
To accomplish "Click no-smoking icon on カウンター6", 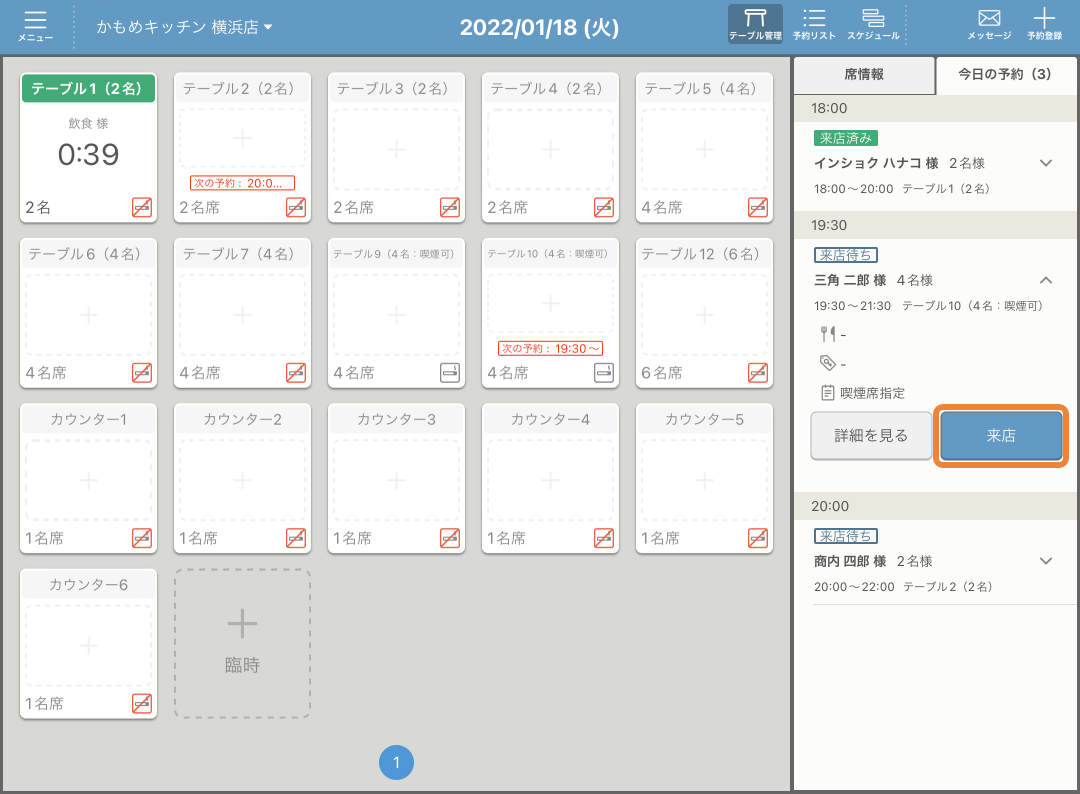I will 142,703.
